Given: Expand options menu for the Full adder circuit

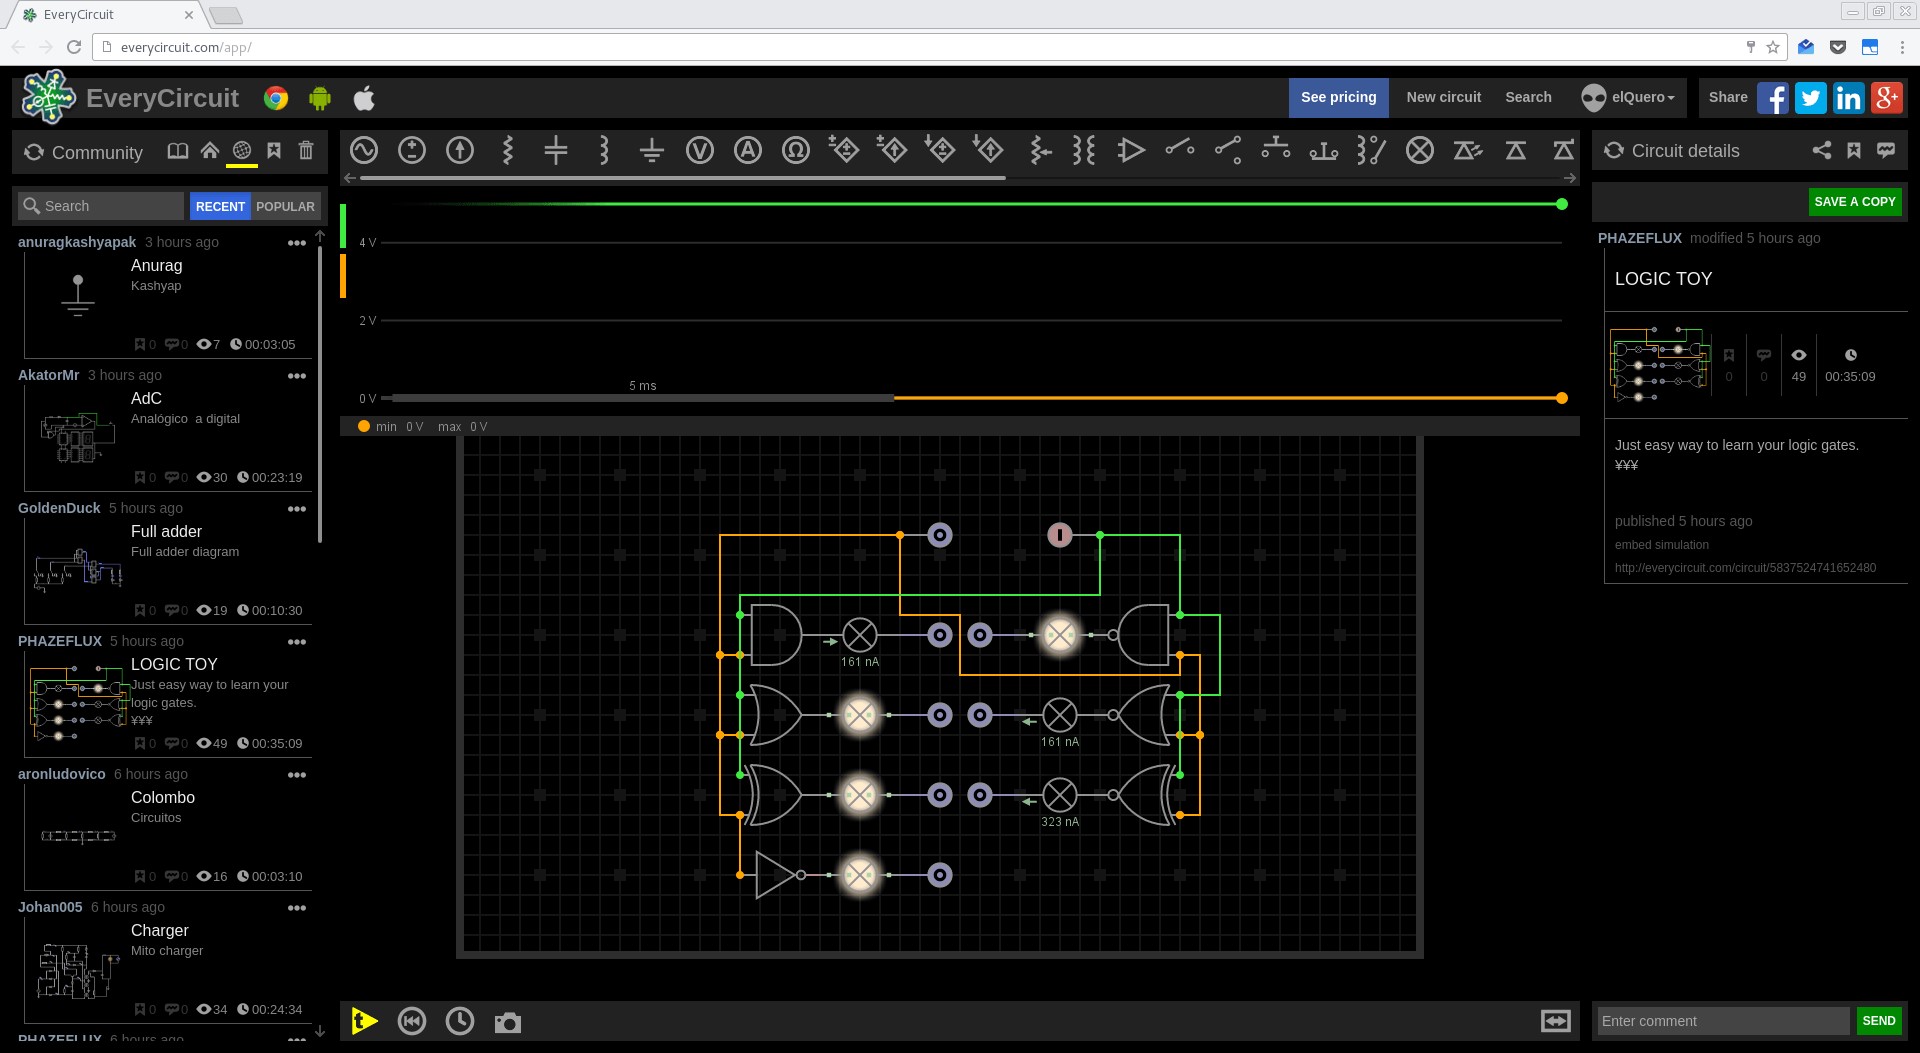Looking at the screenshot, I should pyautogui.click(x=297, y=509).
